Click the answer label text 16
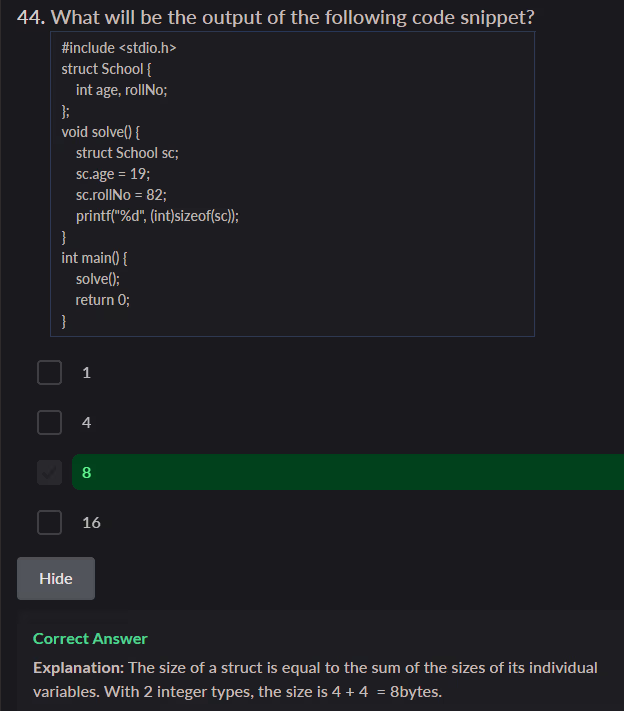Viewport: 624px width, 711px height. (x=91, y=522)
